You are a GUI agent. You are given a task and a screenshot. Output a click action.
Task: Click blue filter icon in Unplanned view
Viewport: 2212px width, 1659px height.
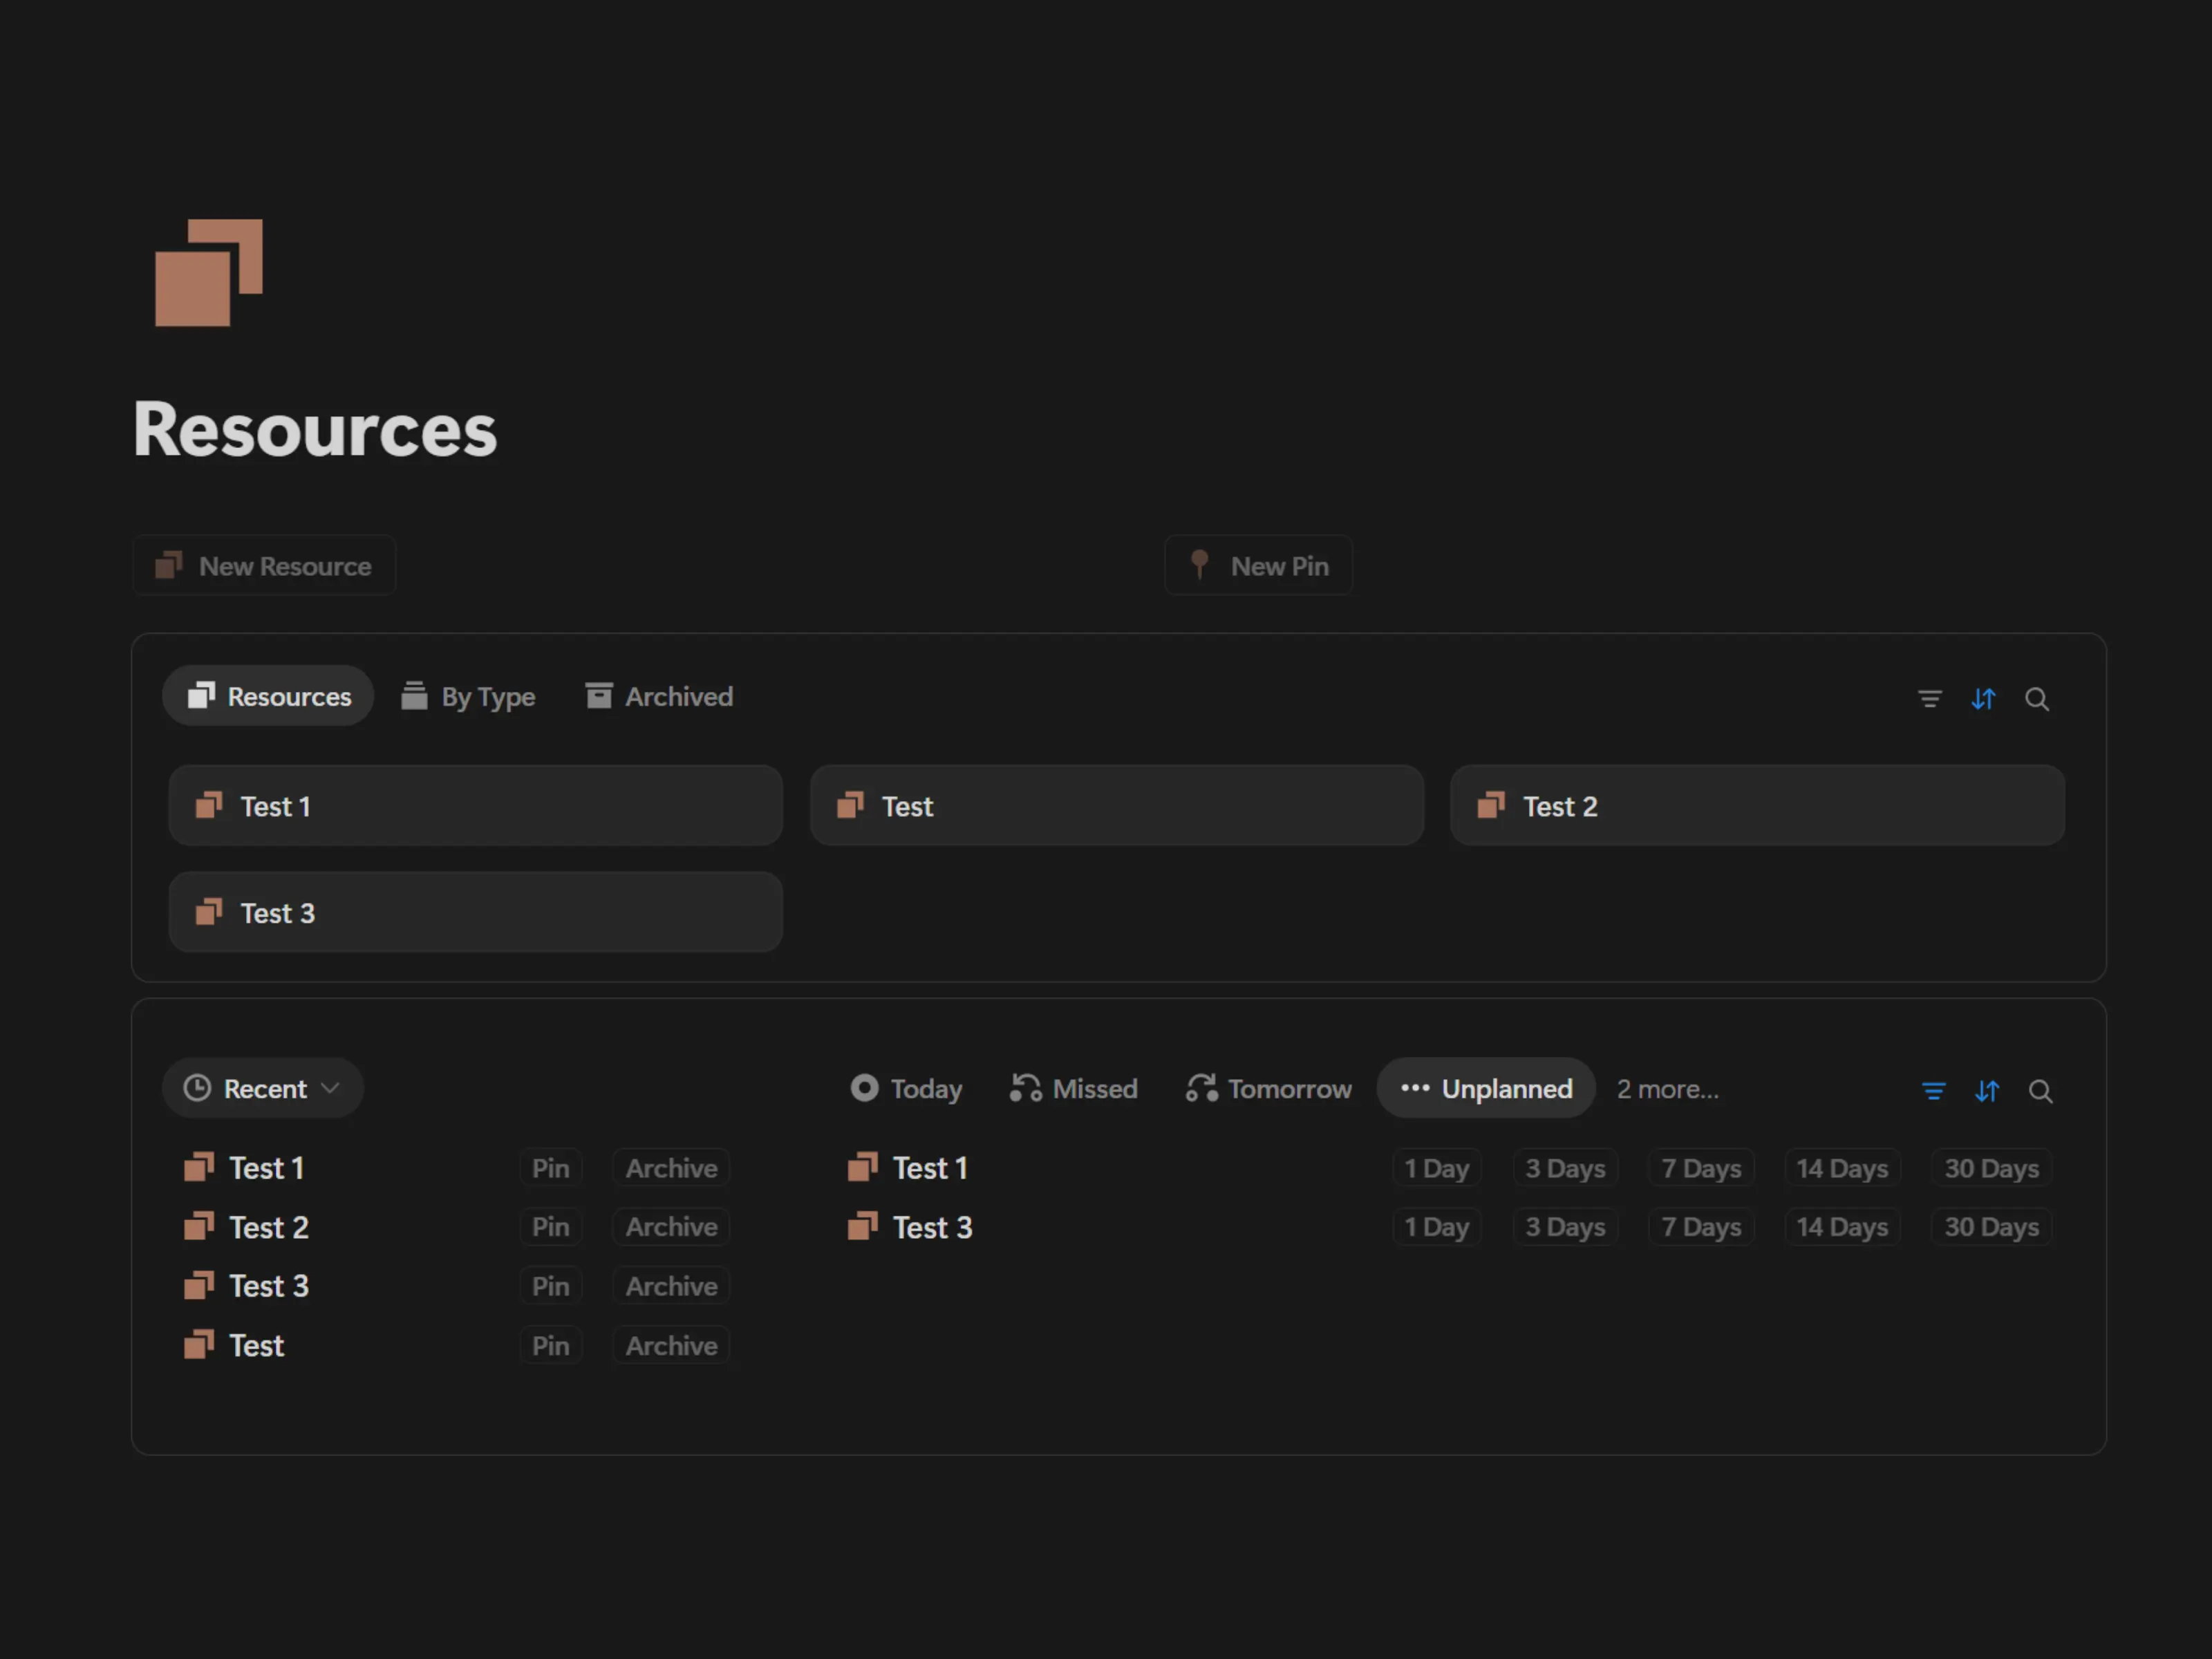point(1933,1090)
